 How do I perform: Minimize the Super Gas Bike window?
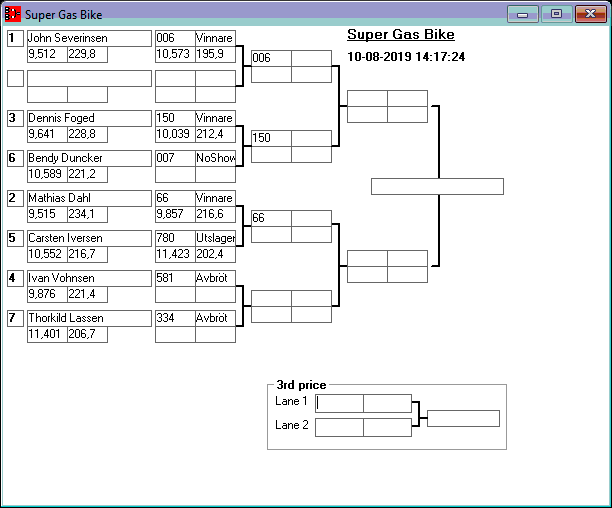522,14
